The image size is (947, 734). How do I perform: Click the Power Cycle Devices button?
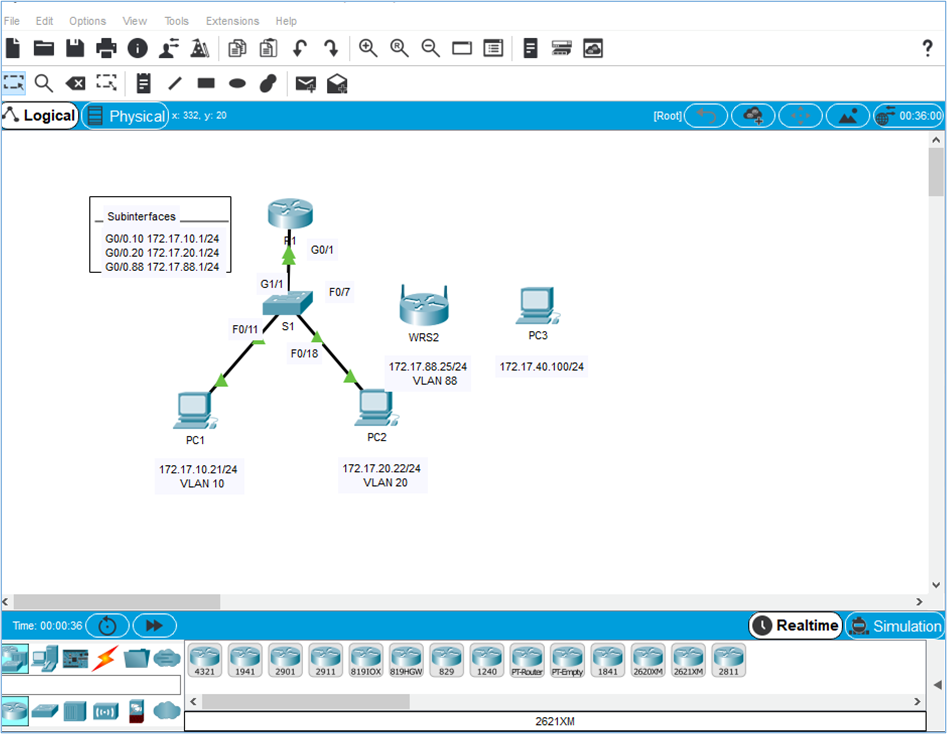coord(107,626)
